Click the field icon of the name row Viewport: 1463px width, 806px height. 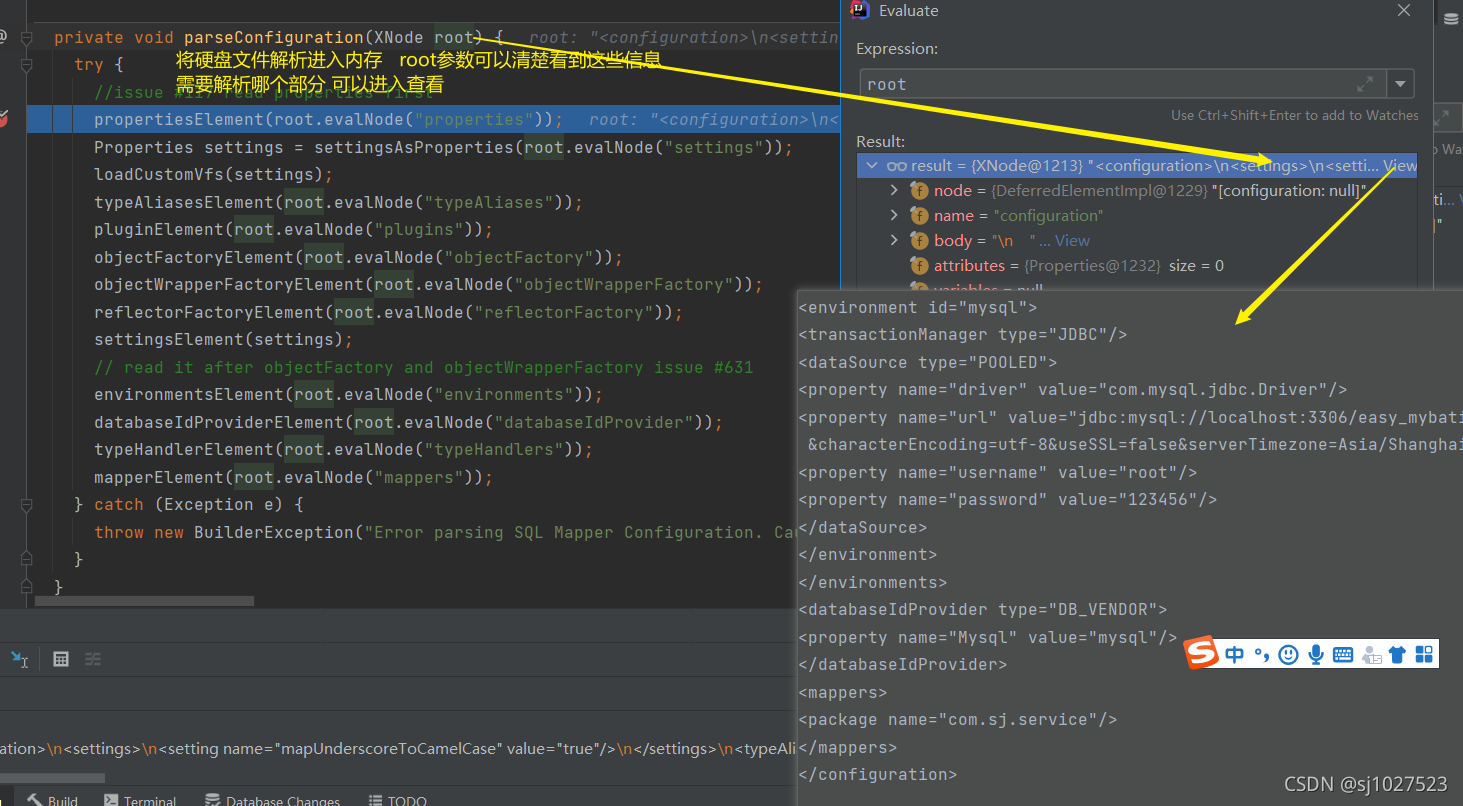click(x=919, y=215)
